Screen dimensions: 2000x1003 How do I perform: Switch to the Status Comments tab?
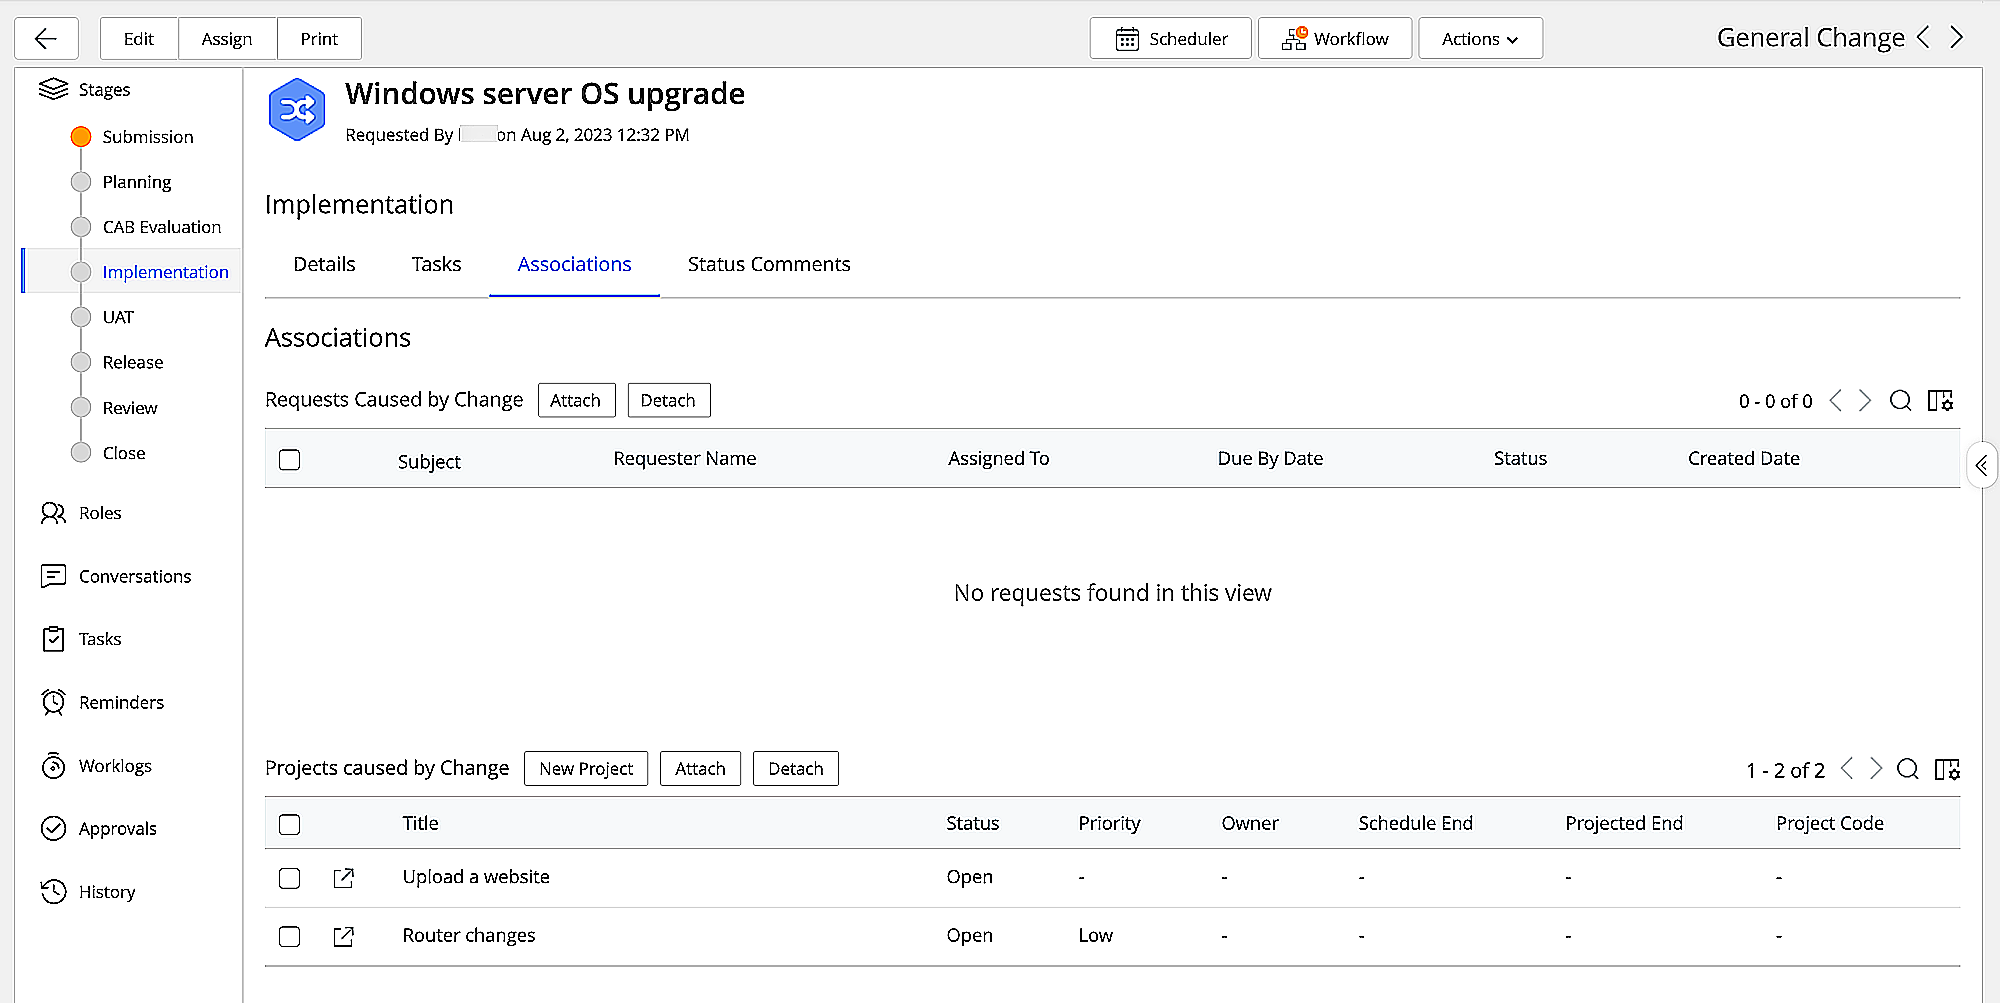tap(768, 265)
